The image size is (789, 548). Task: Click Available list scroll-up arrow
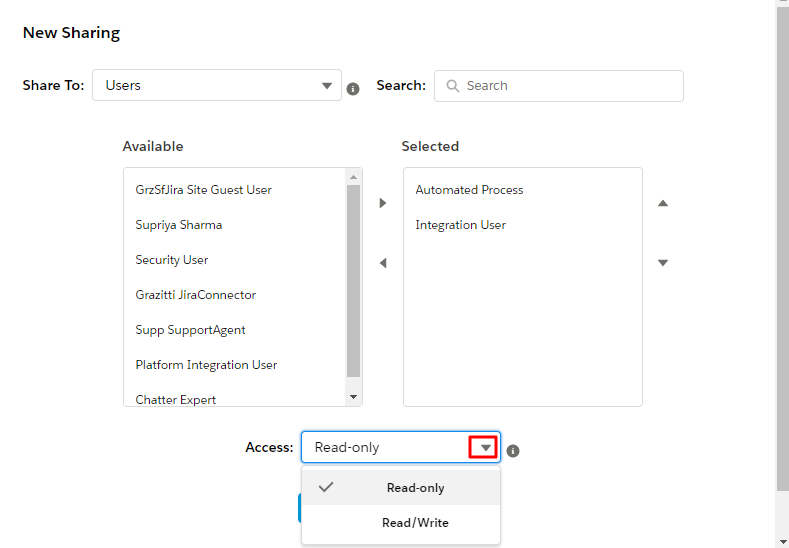point(353,177)
